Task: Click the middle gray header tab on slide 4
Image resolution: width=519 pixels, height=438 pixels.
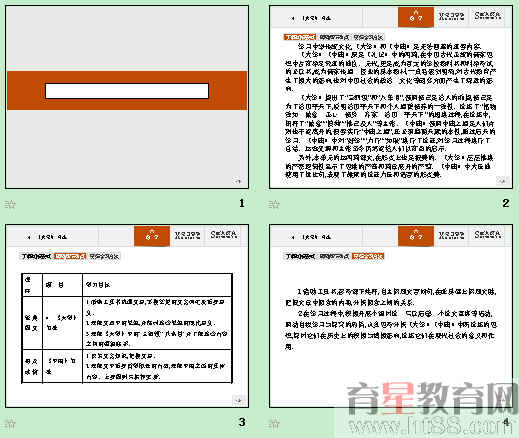Action: pos(451,235)
